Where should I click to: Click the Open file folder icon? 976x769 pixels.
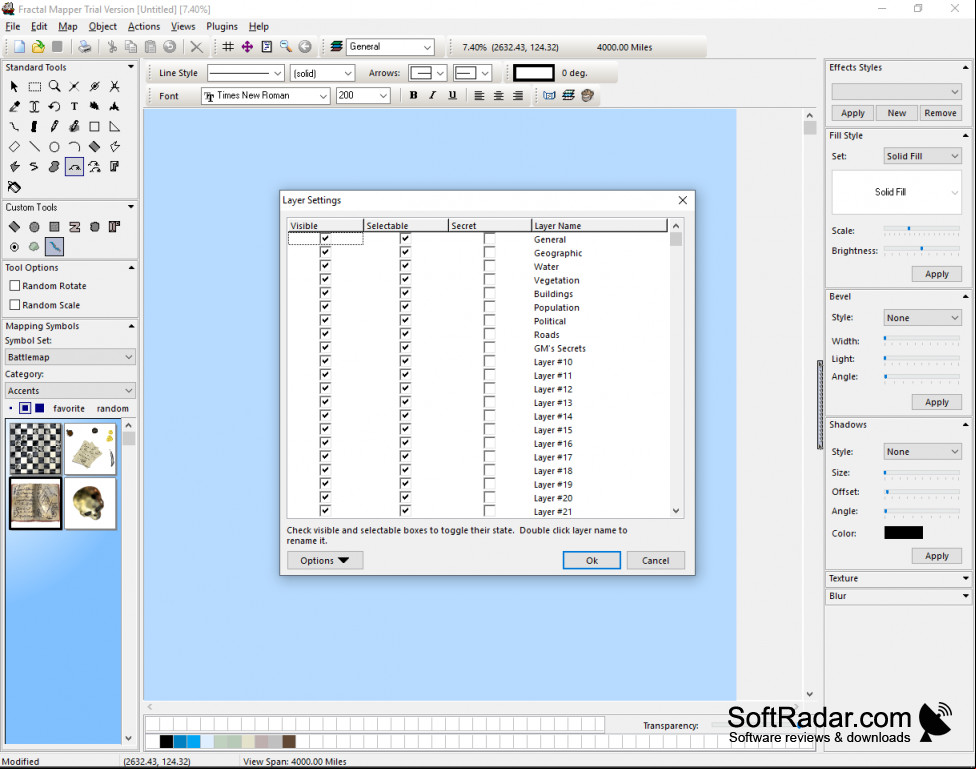(x=38, y=47)
